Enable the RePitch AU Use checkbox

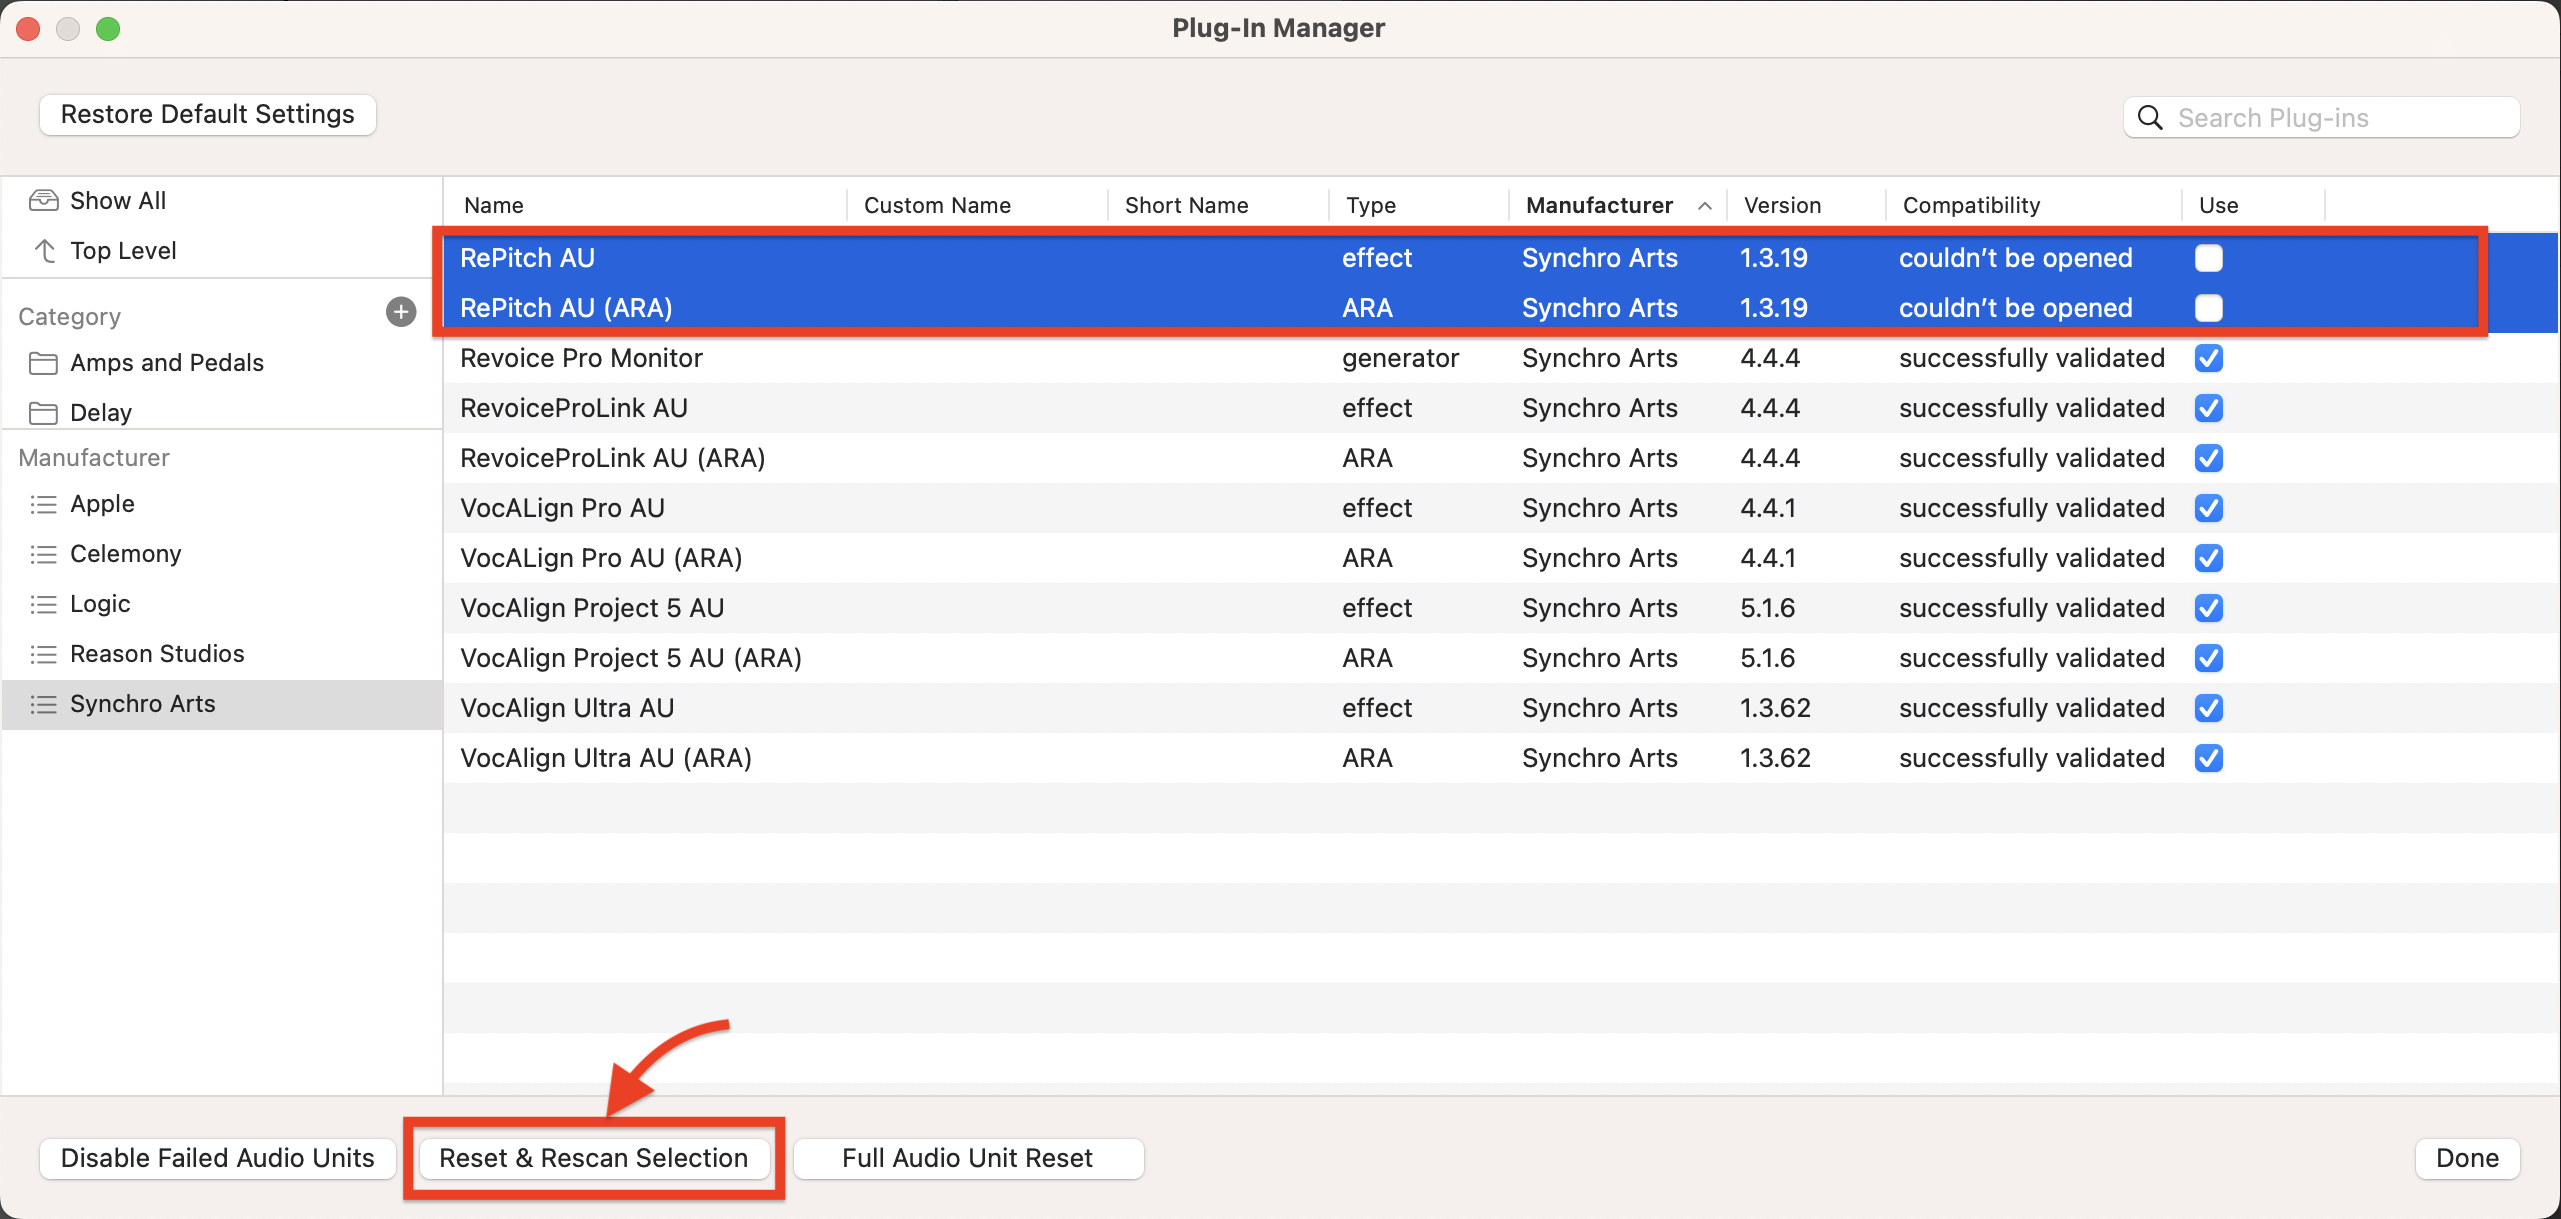[2208, 258]
